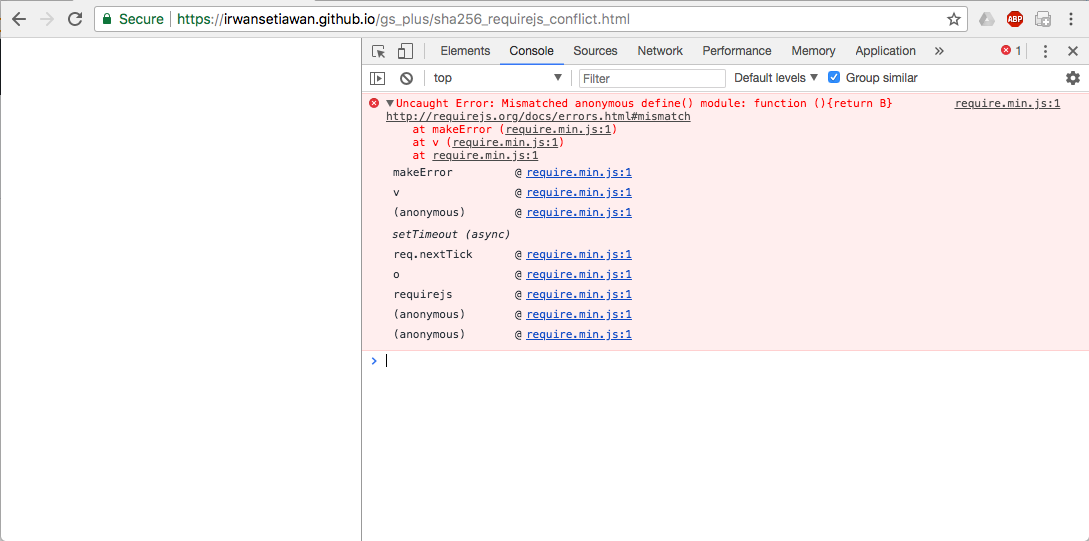The height and width of the screenshot is (541, 1089).
Task: Toggle the device toolbar icon
Action: (x=405, y=51)
